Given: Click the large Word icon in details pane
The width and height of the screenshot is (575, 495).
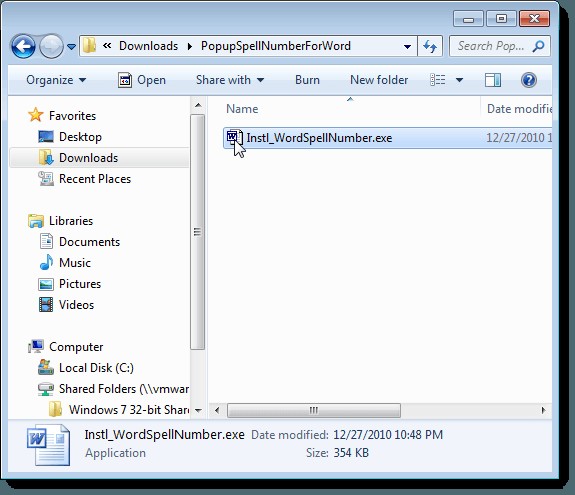Looking at the screenshot, I should pyautogui.click(x=48, y=445).
